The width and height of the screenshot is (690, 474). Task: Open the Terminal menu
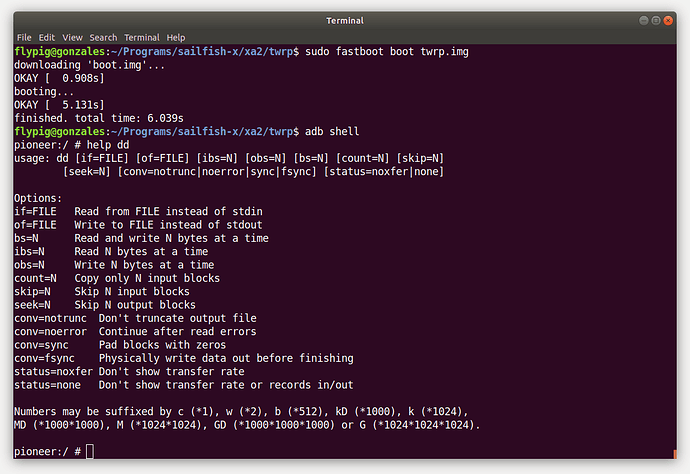coord(142,37)
